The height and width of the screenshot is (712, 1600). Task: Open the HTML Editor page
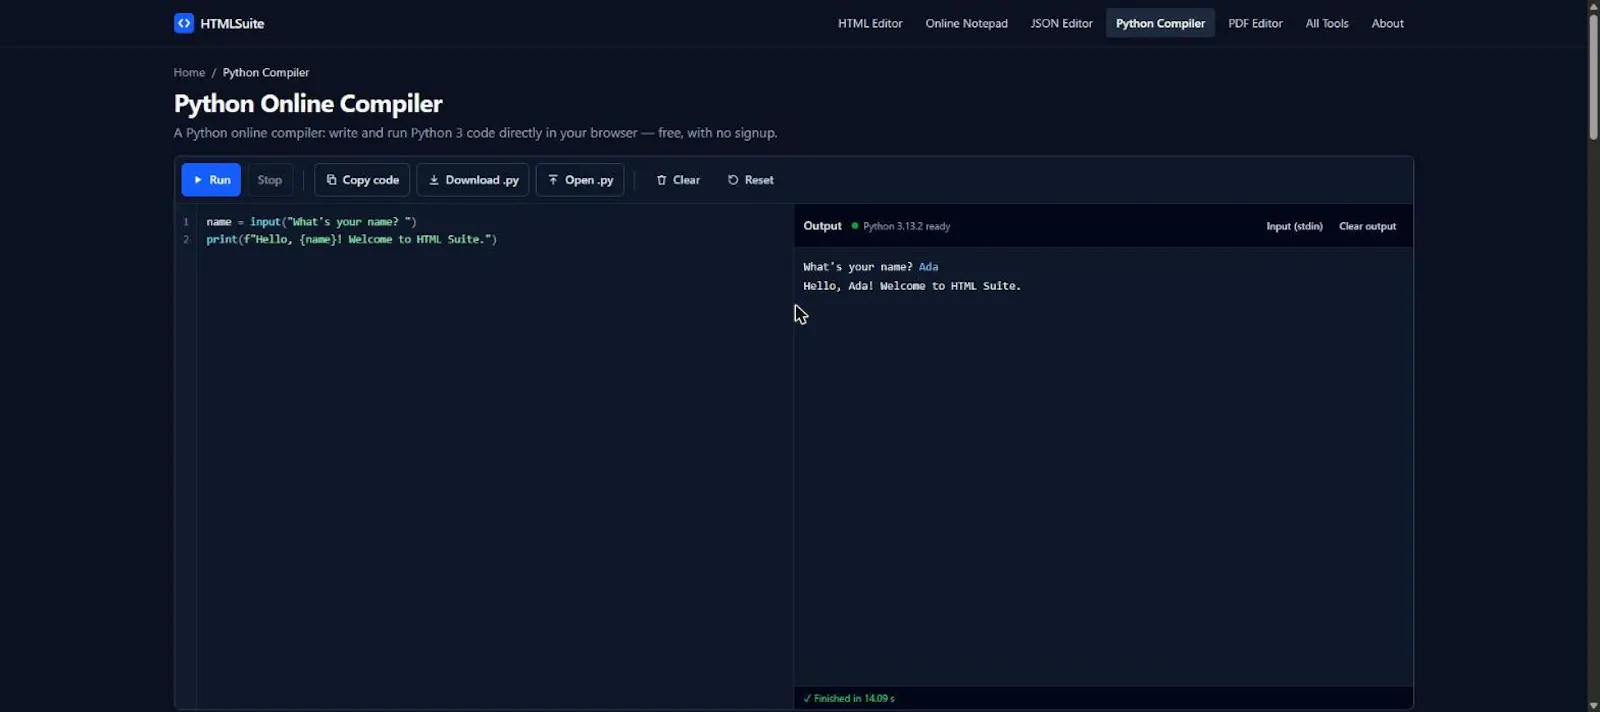pyautogui.click(x=870, y=23)
